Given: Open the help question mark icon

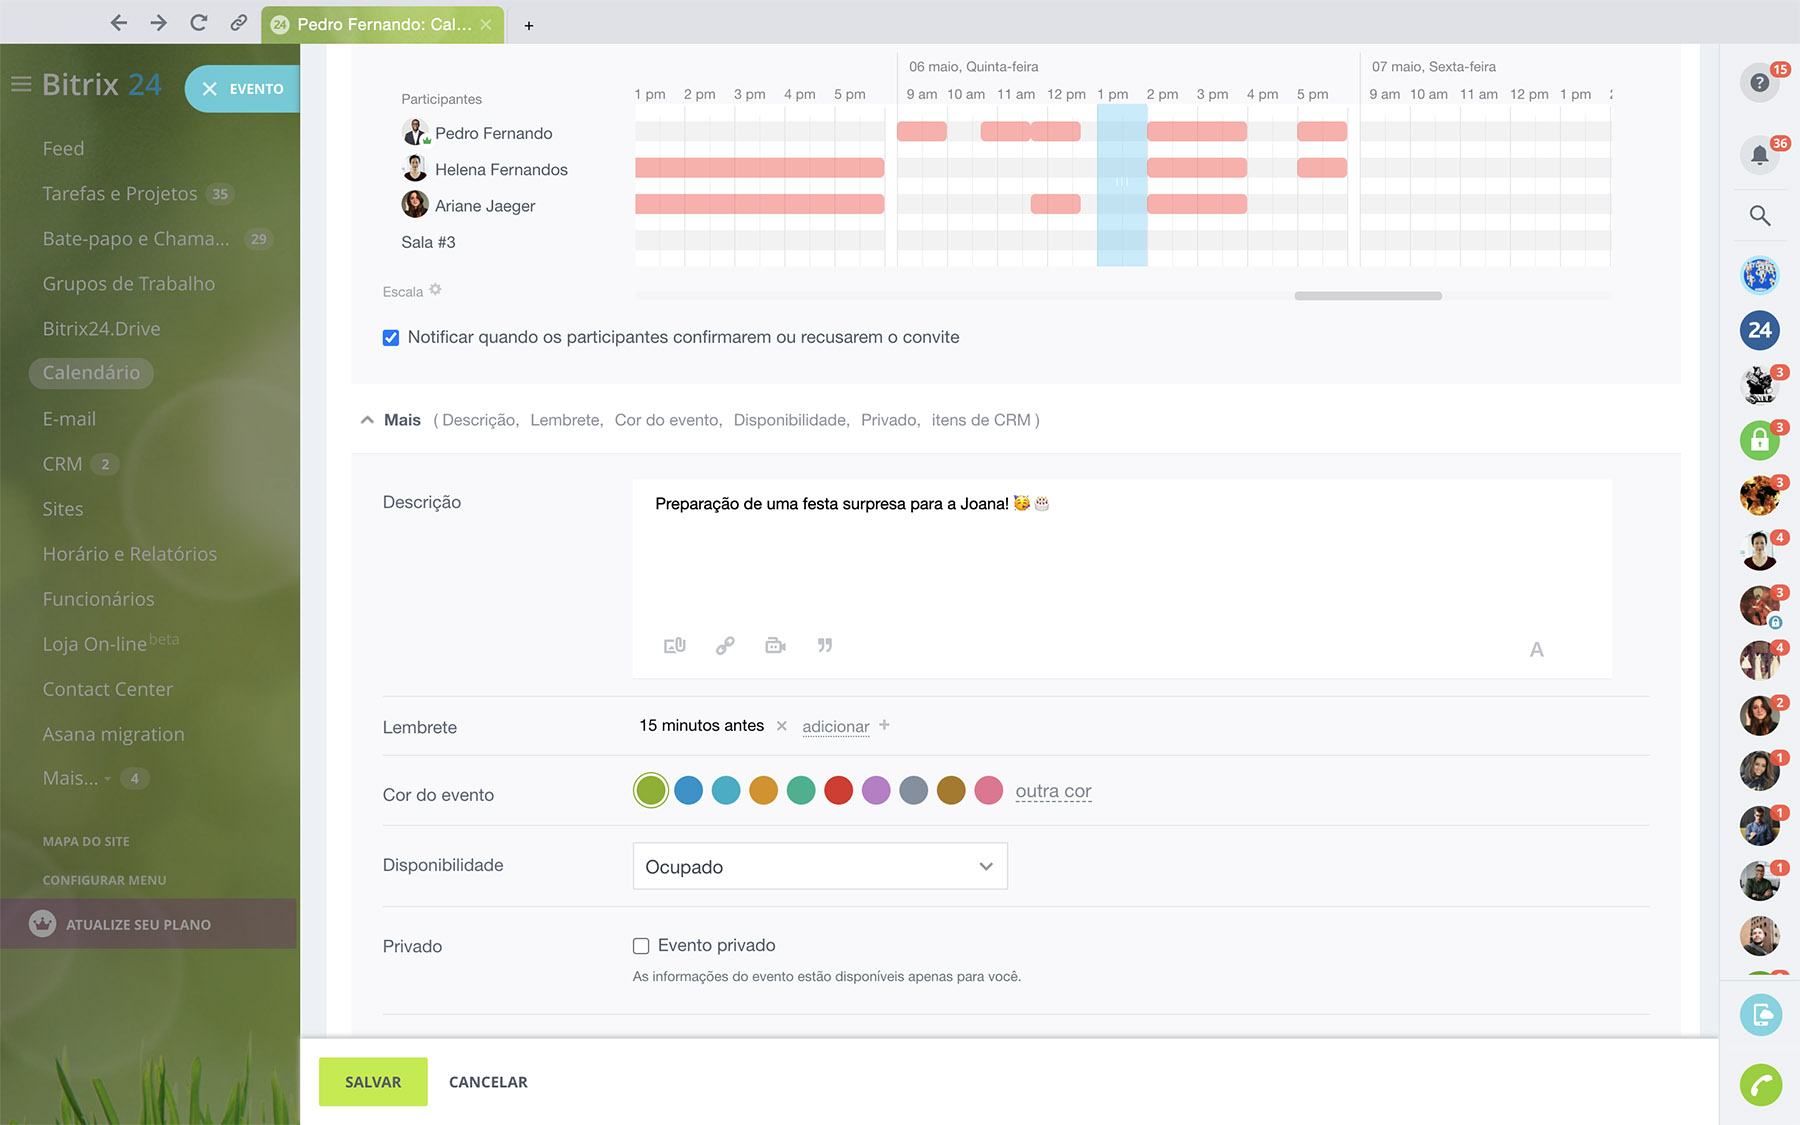Looking at the screenshot, I should click(x=1759, y=82).
